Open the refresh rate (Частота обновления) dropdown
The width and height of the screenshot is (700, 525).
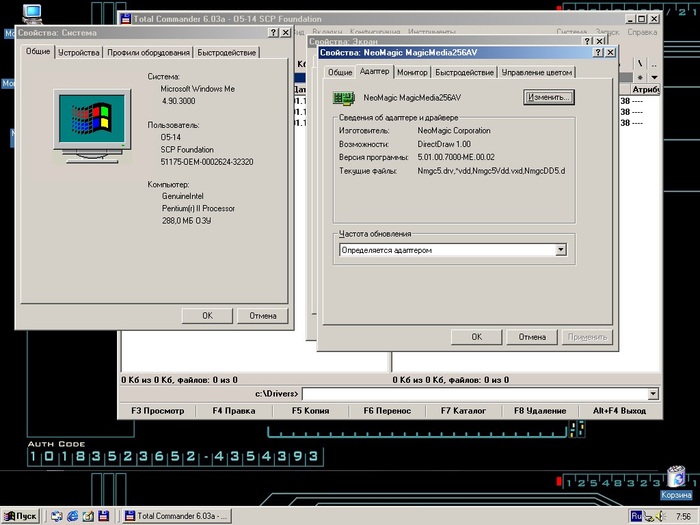click(560, 250)
